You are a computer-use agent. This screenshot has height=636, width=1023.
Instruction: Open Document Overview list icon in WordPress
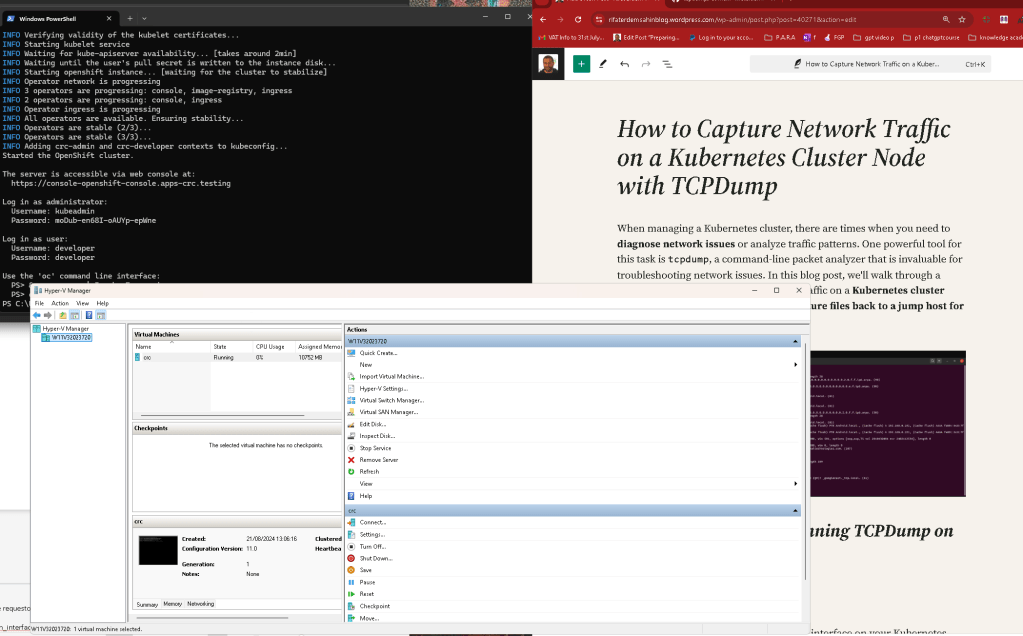[x=667, y=64]
